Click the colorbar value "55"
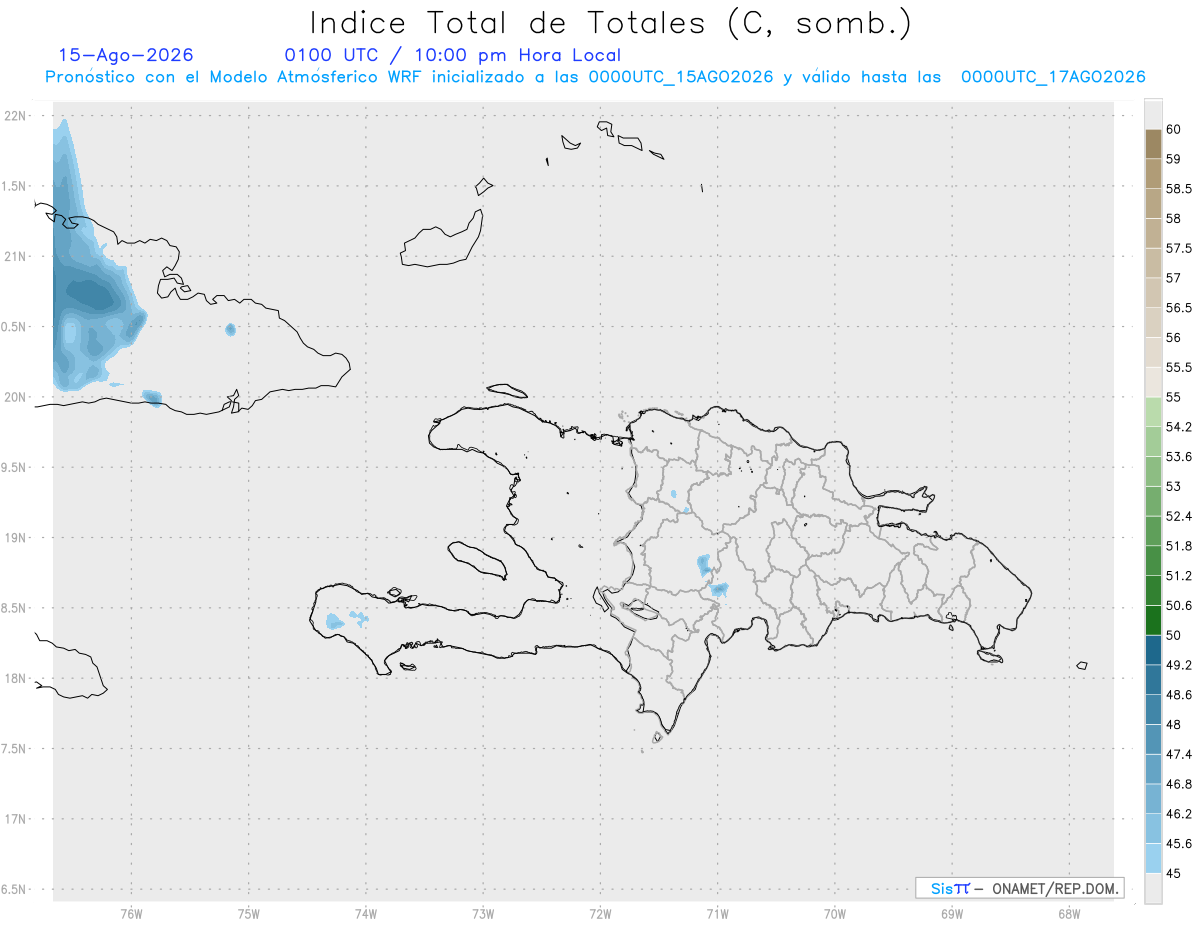This screenshot has height=927, width=1200. 1173,397
